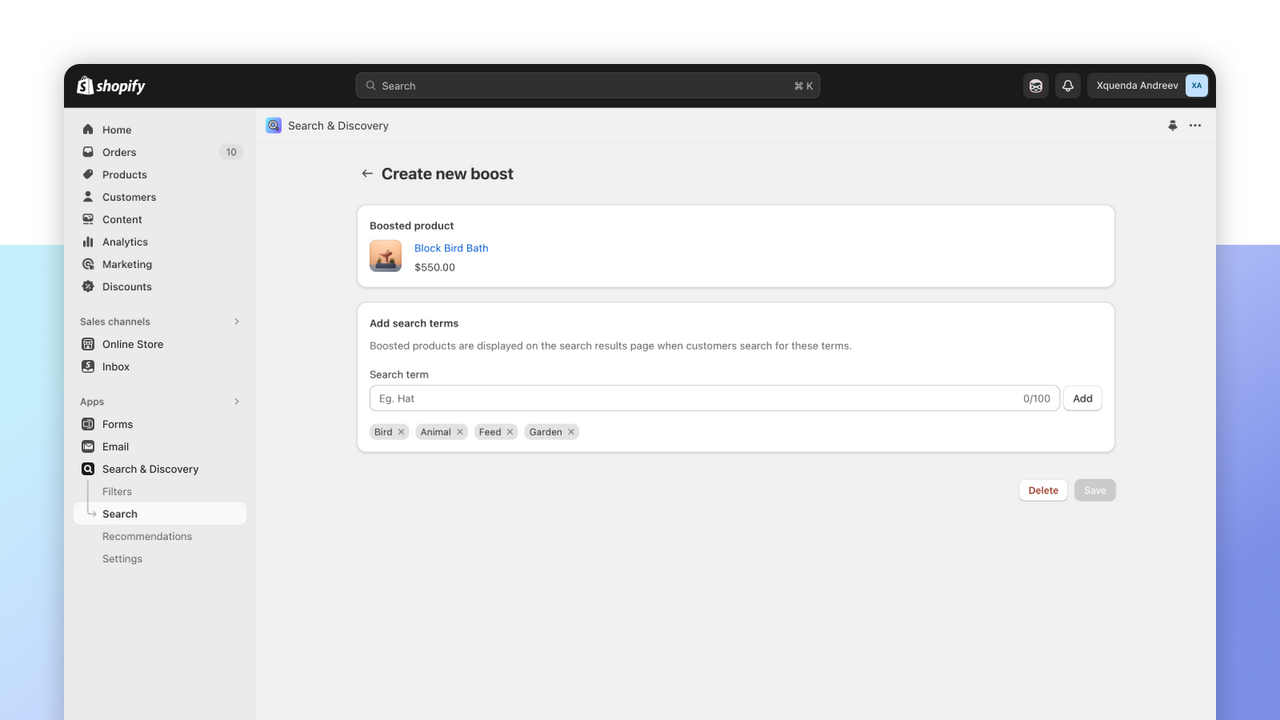Open the Block Bird Bath product link
Screen dimensions: 1280x720
[451, 247]
